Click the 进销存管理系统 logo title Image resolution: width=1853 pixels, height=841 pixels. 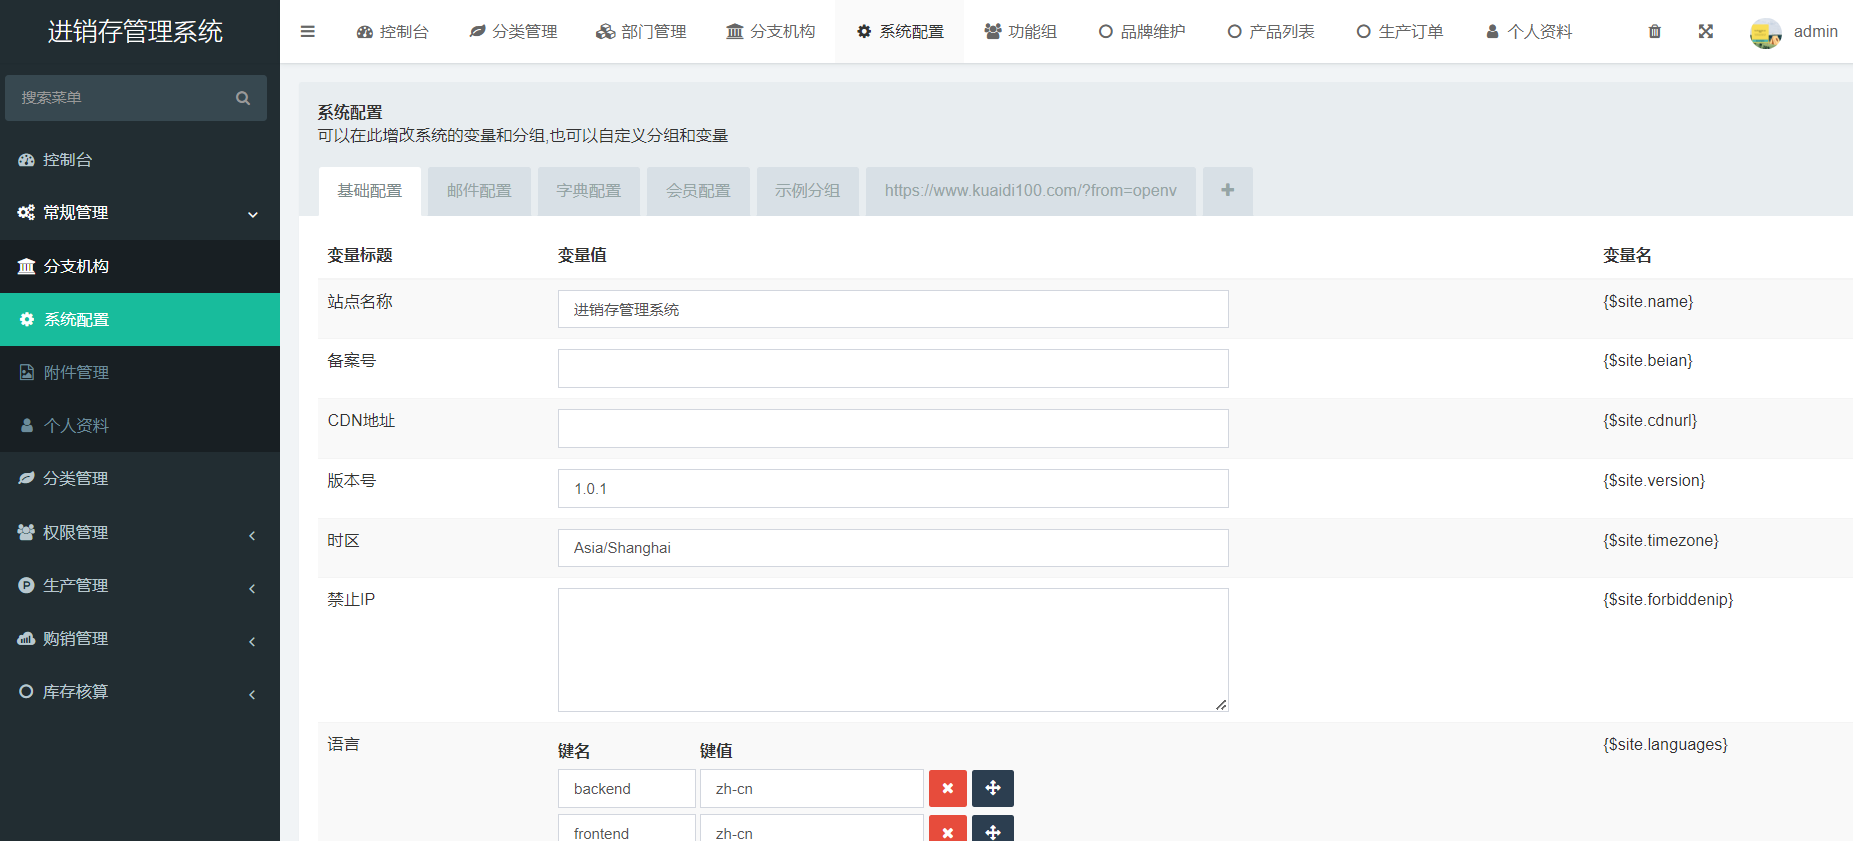[x=135, y=32]
